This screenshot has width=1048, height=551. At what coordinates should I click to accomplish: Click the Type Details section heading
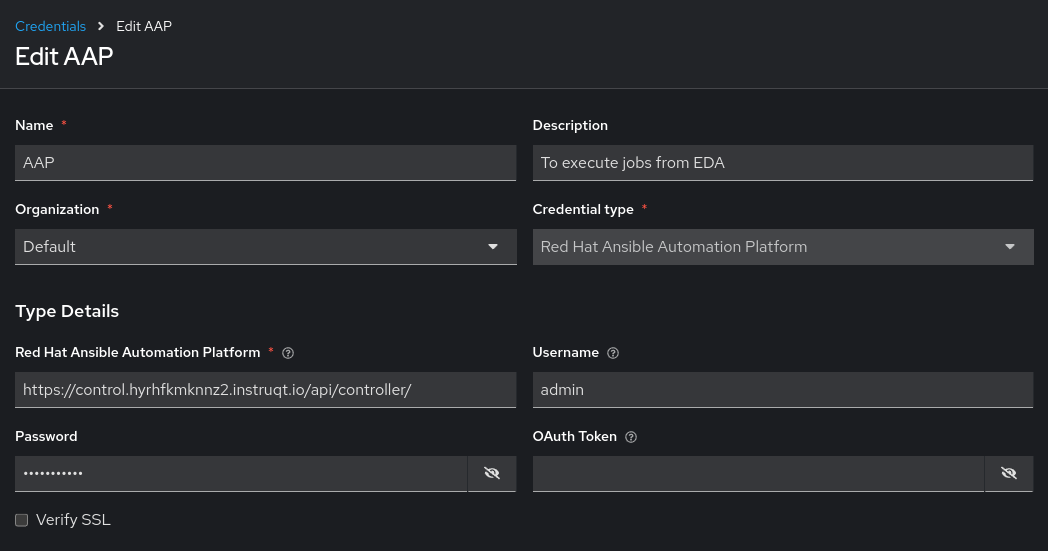tap(67, 312)
